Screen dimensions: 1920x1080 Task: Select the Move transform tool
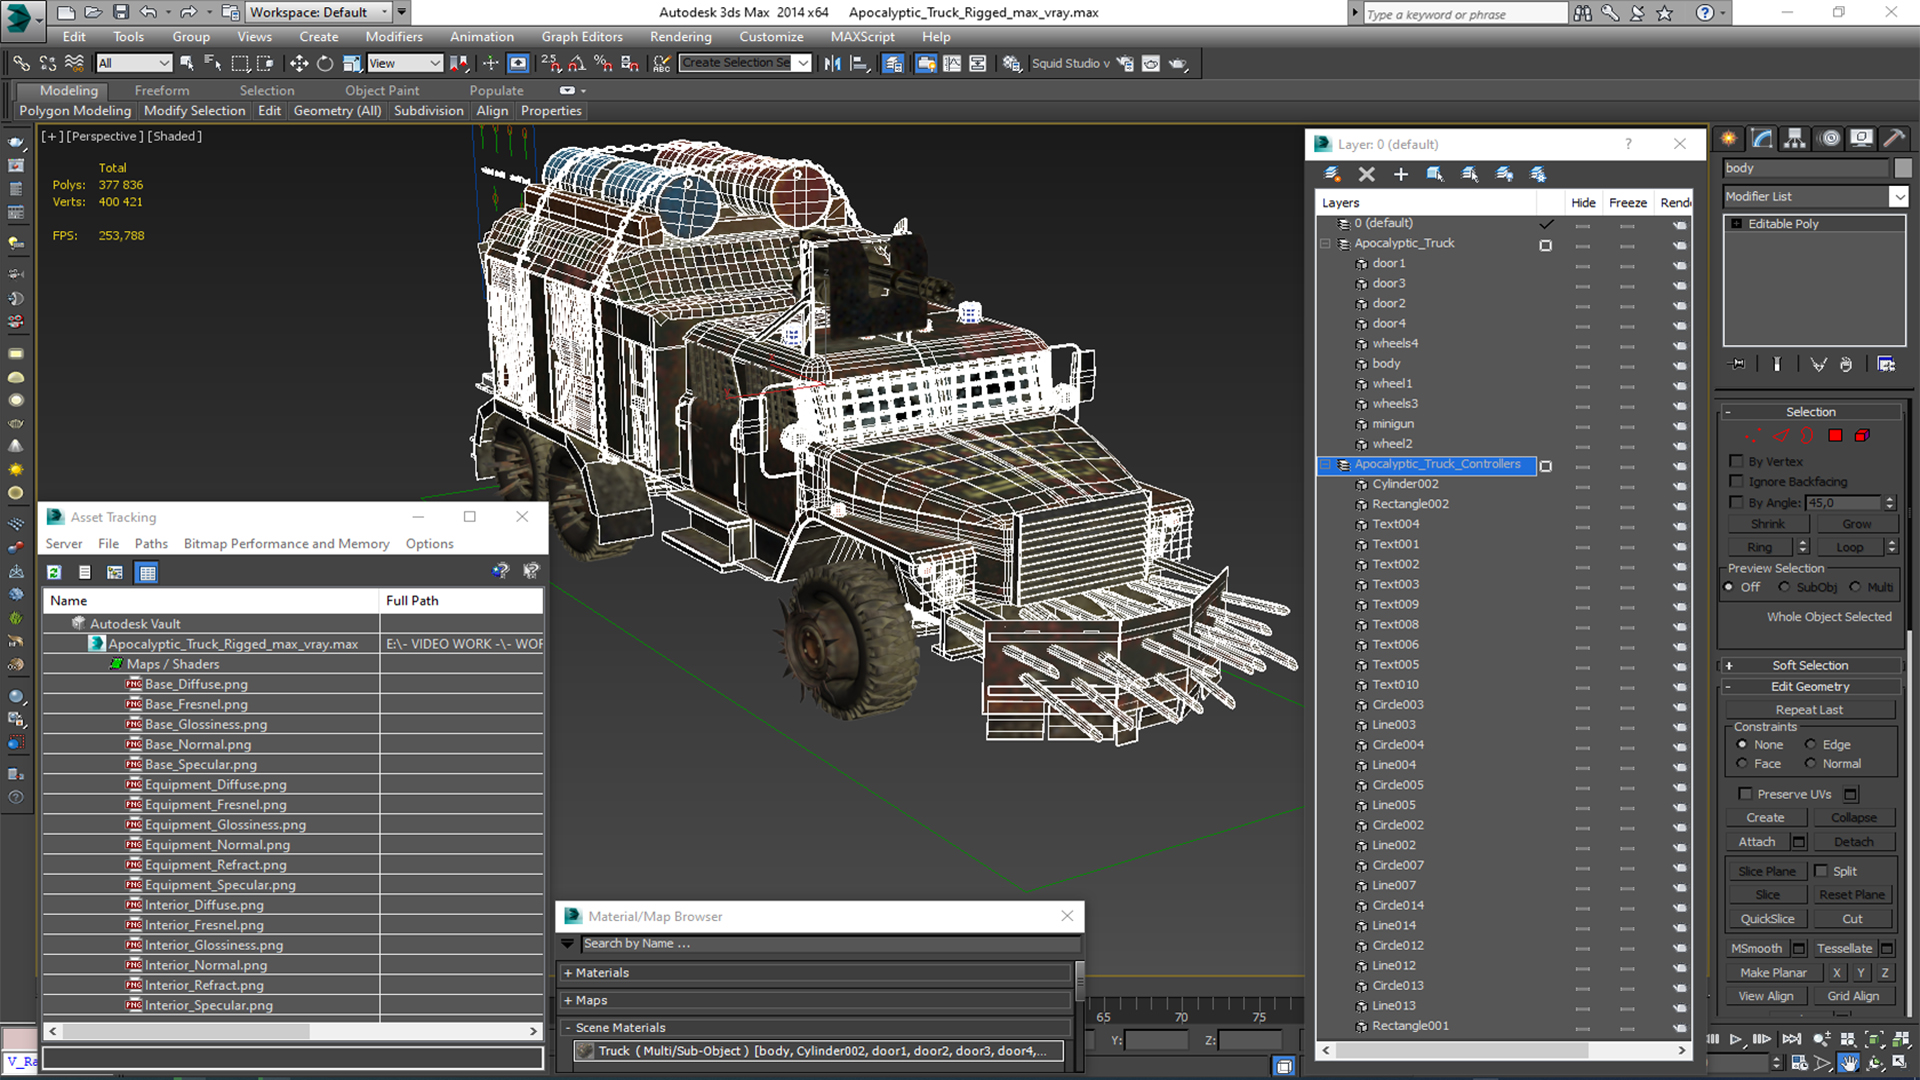coord(299,63)
